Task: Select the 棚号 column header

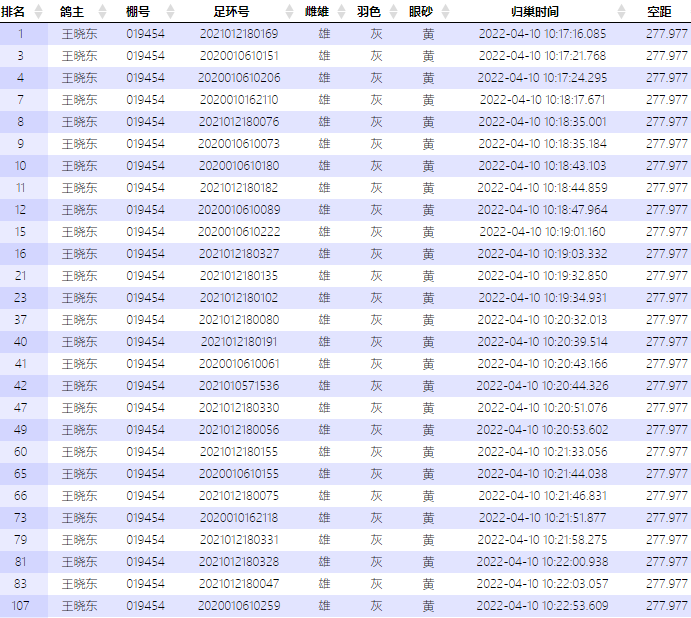Action: pos(138,12)
